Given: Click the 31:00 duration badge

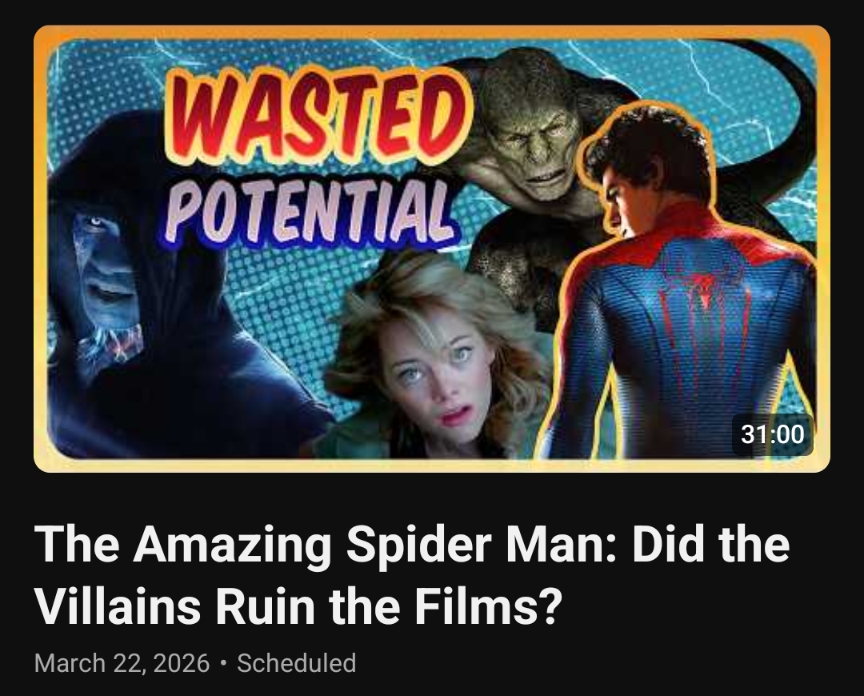Looking at the screenshot, I should 773,434.
